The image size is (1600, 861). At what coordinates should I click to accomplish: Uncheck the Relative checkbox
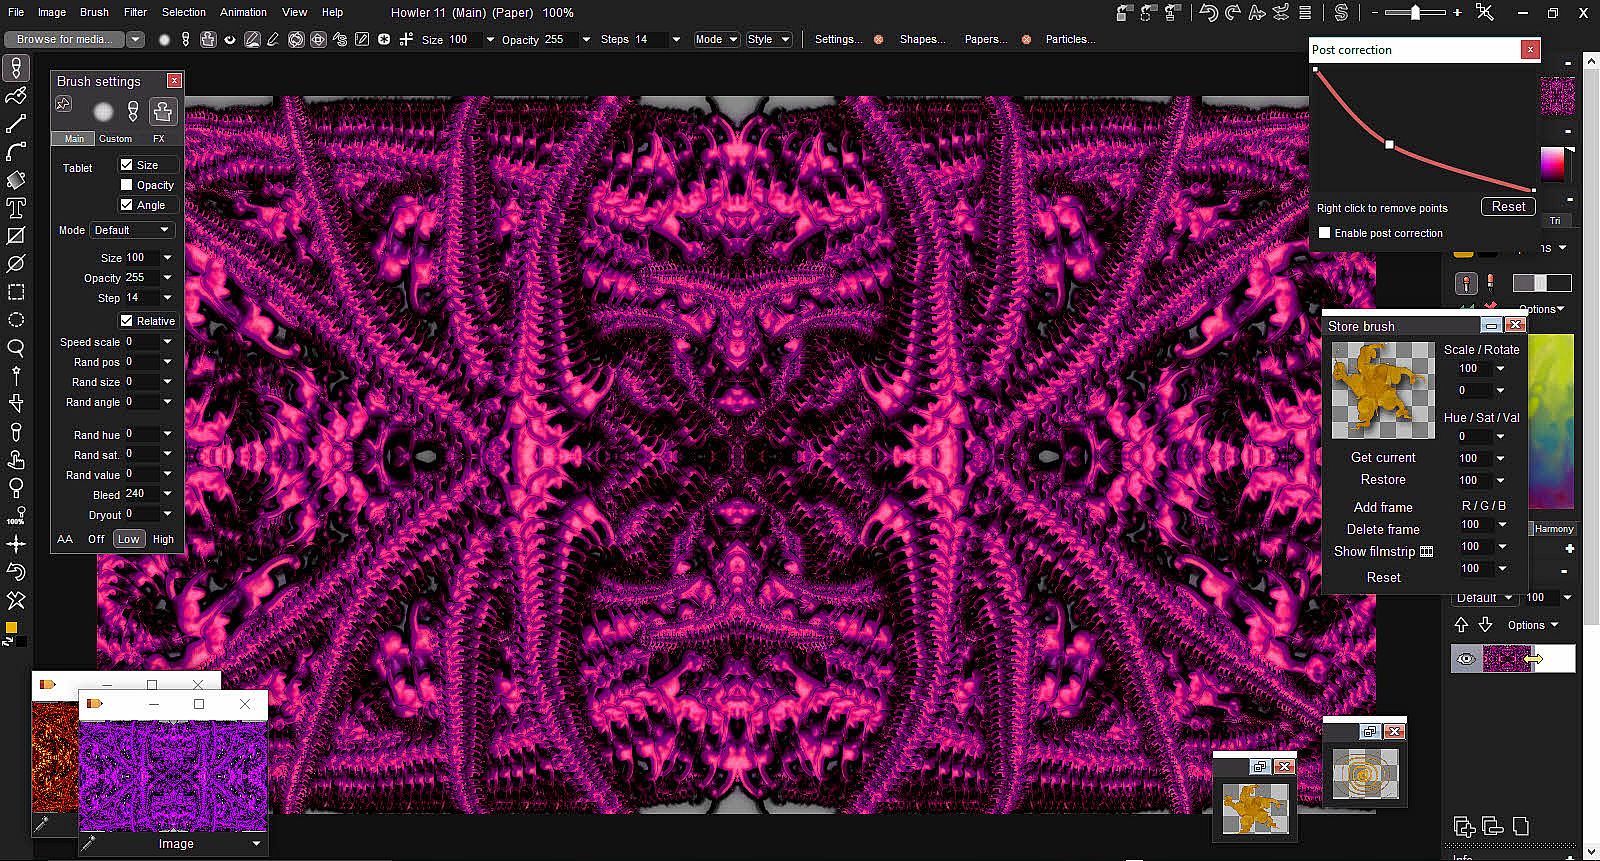[x=127, y=321]
